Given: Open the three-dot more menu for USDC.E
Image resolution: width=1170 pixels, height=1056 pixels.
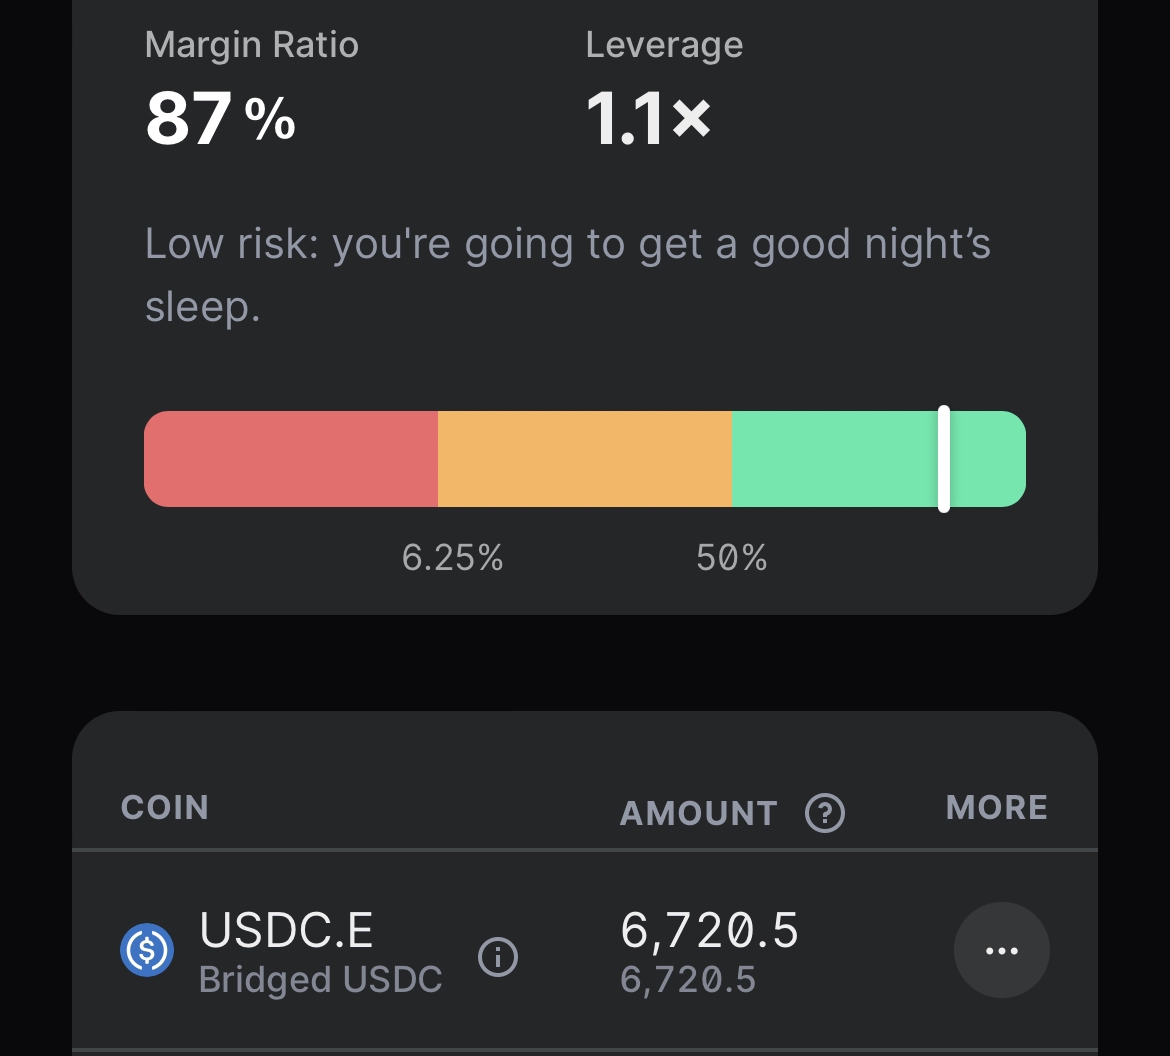Looking at the screenshot, I should click(1001, 950).
